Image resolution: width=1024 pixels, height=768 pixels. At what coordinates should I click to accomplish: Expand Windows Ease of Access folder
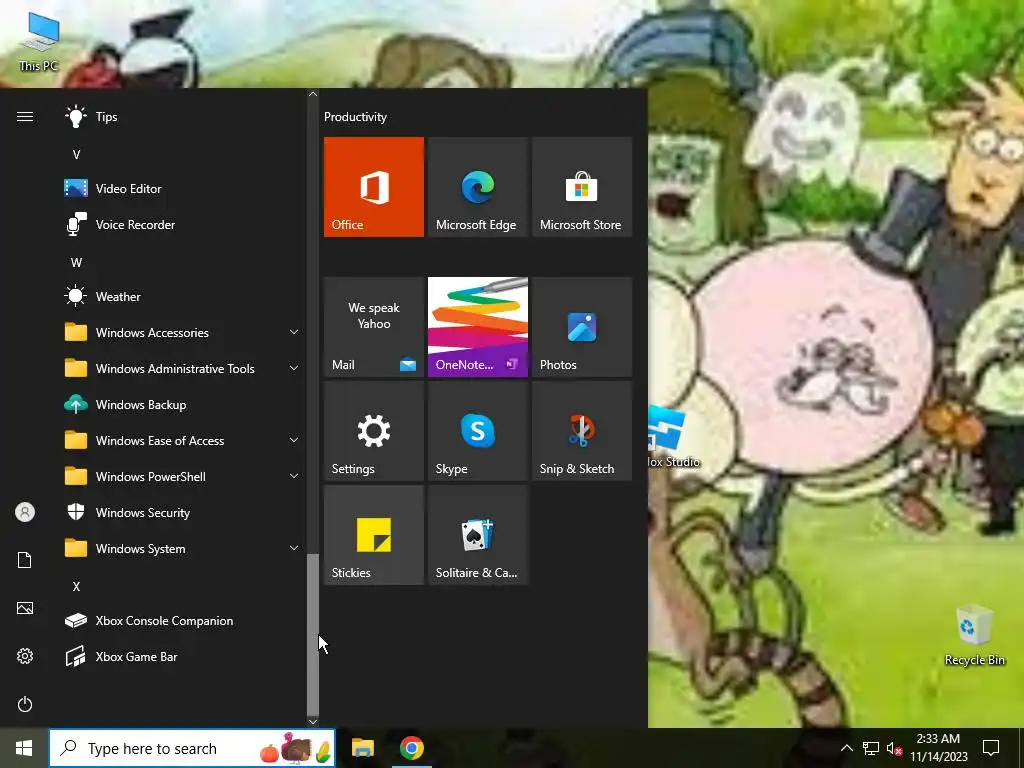183,441
